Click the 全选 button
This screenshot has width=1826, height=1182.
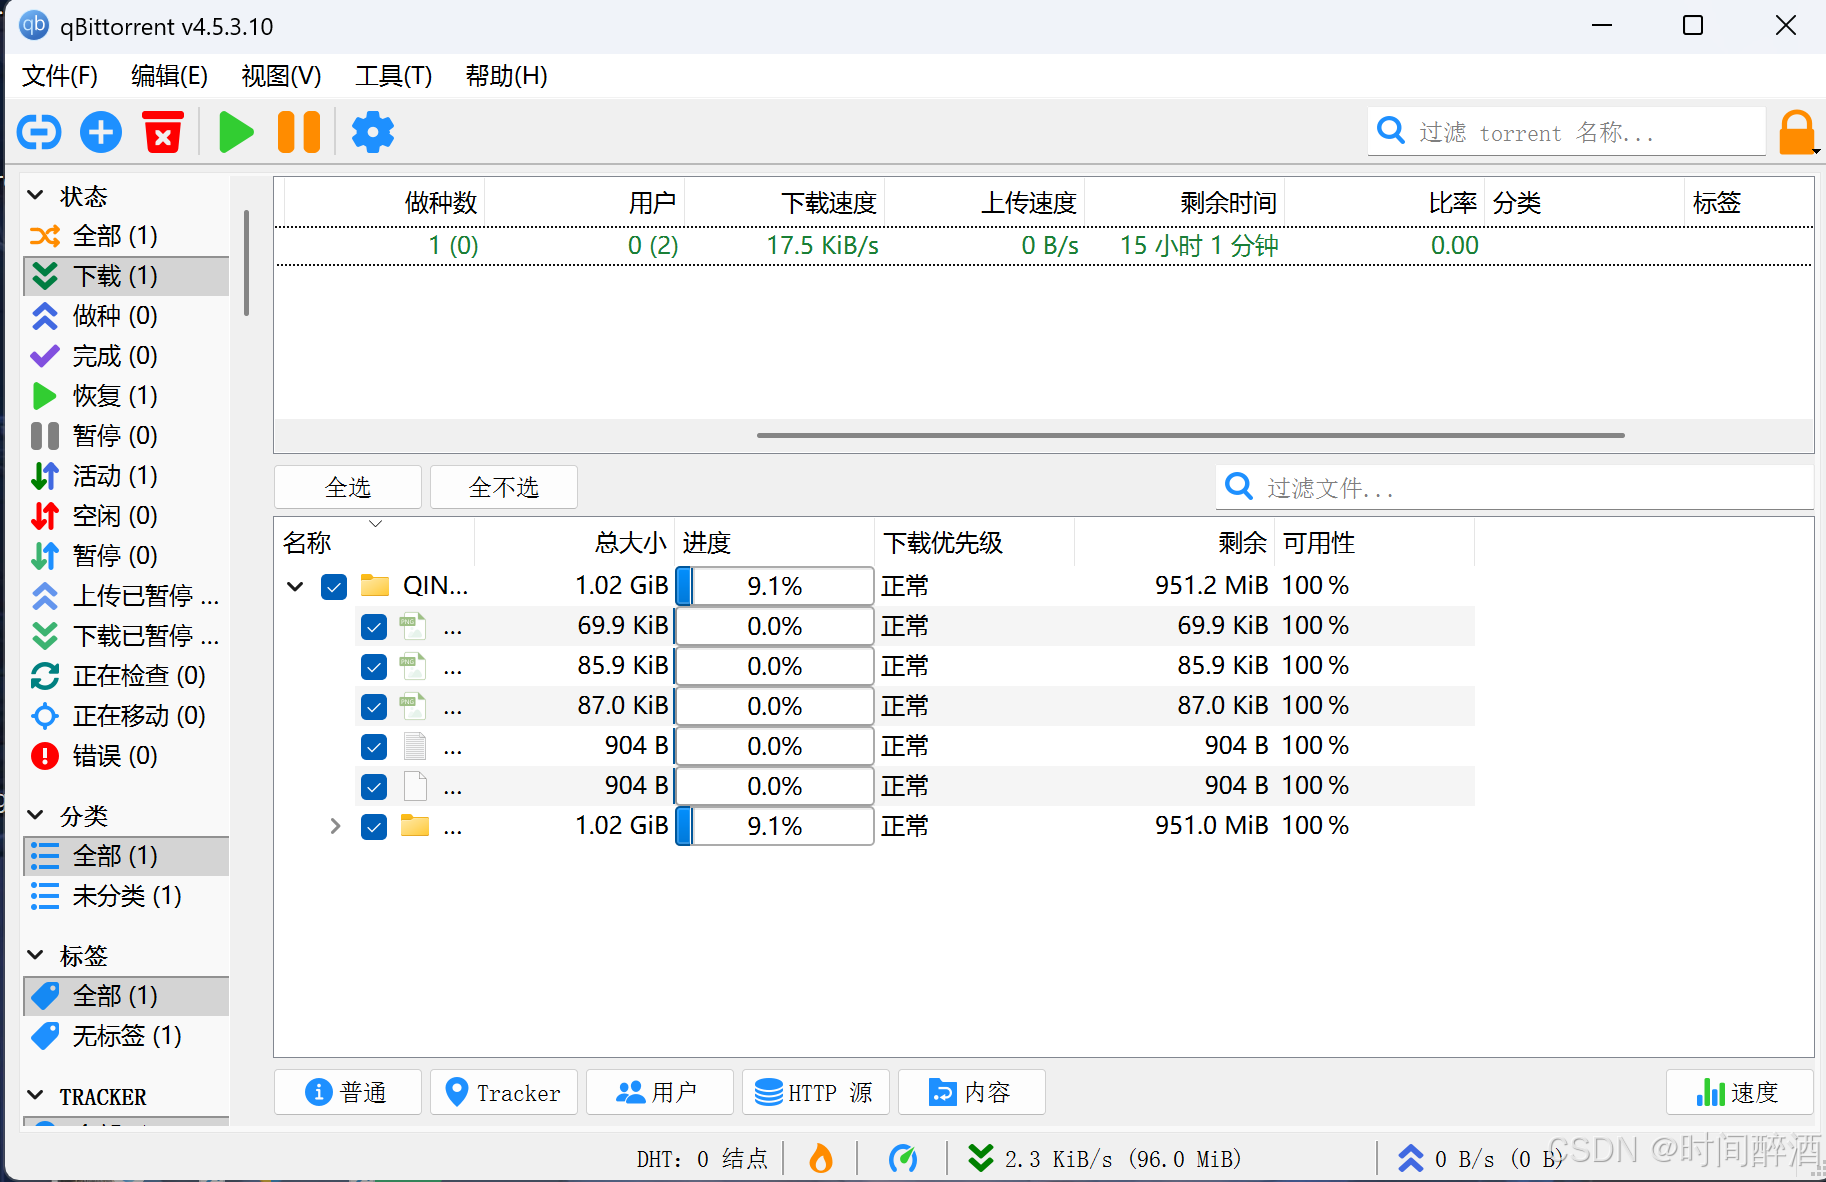[347, 487]
